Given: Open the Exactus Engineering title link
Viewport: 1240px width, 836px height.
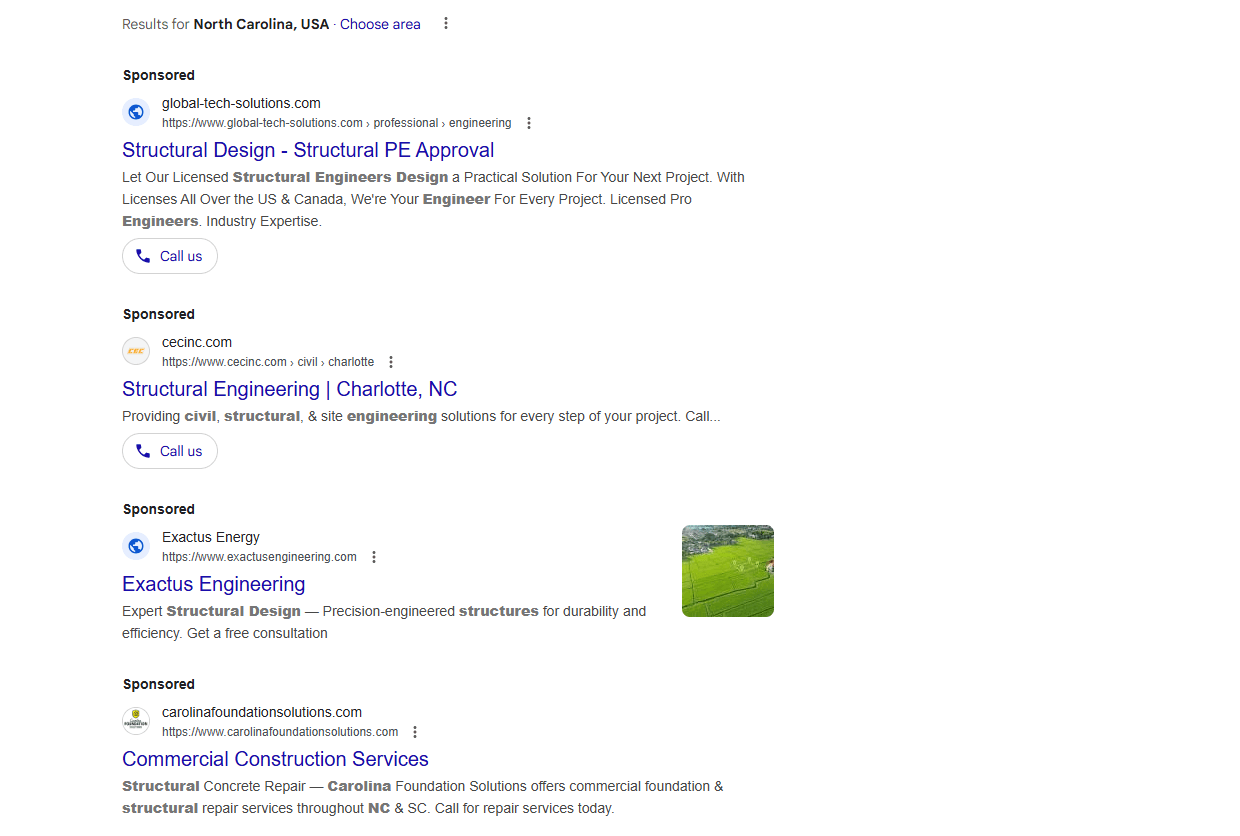Looking at the screenshot, I should pyautogui.click(x=214, y=584).
